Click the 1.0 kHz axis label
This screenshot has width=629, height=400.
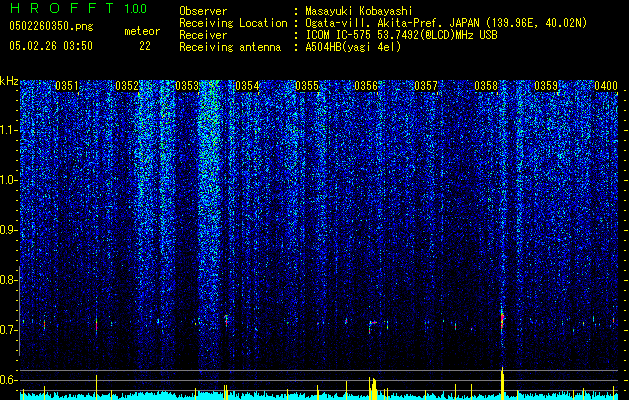coord(9,180)
